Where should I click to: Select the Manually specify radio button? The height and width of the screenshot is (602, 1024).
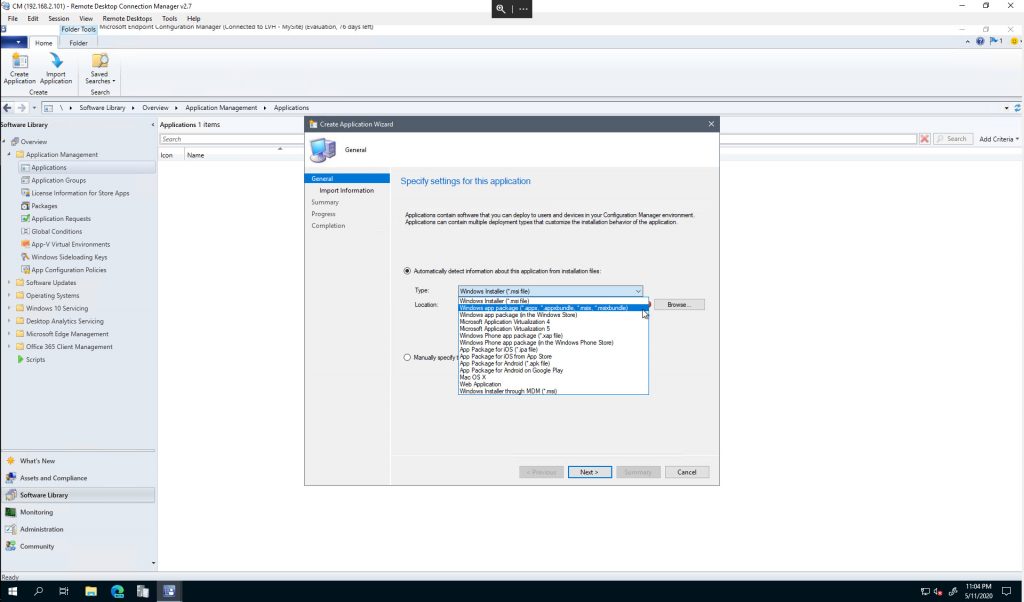coord(408,358)
